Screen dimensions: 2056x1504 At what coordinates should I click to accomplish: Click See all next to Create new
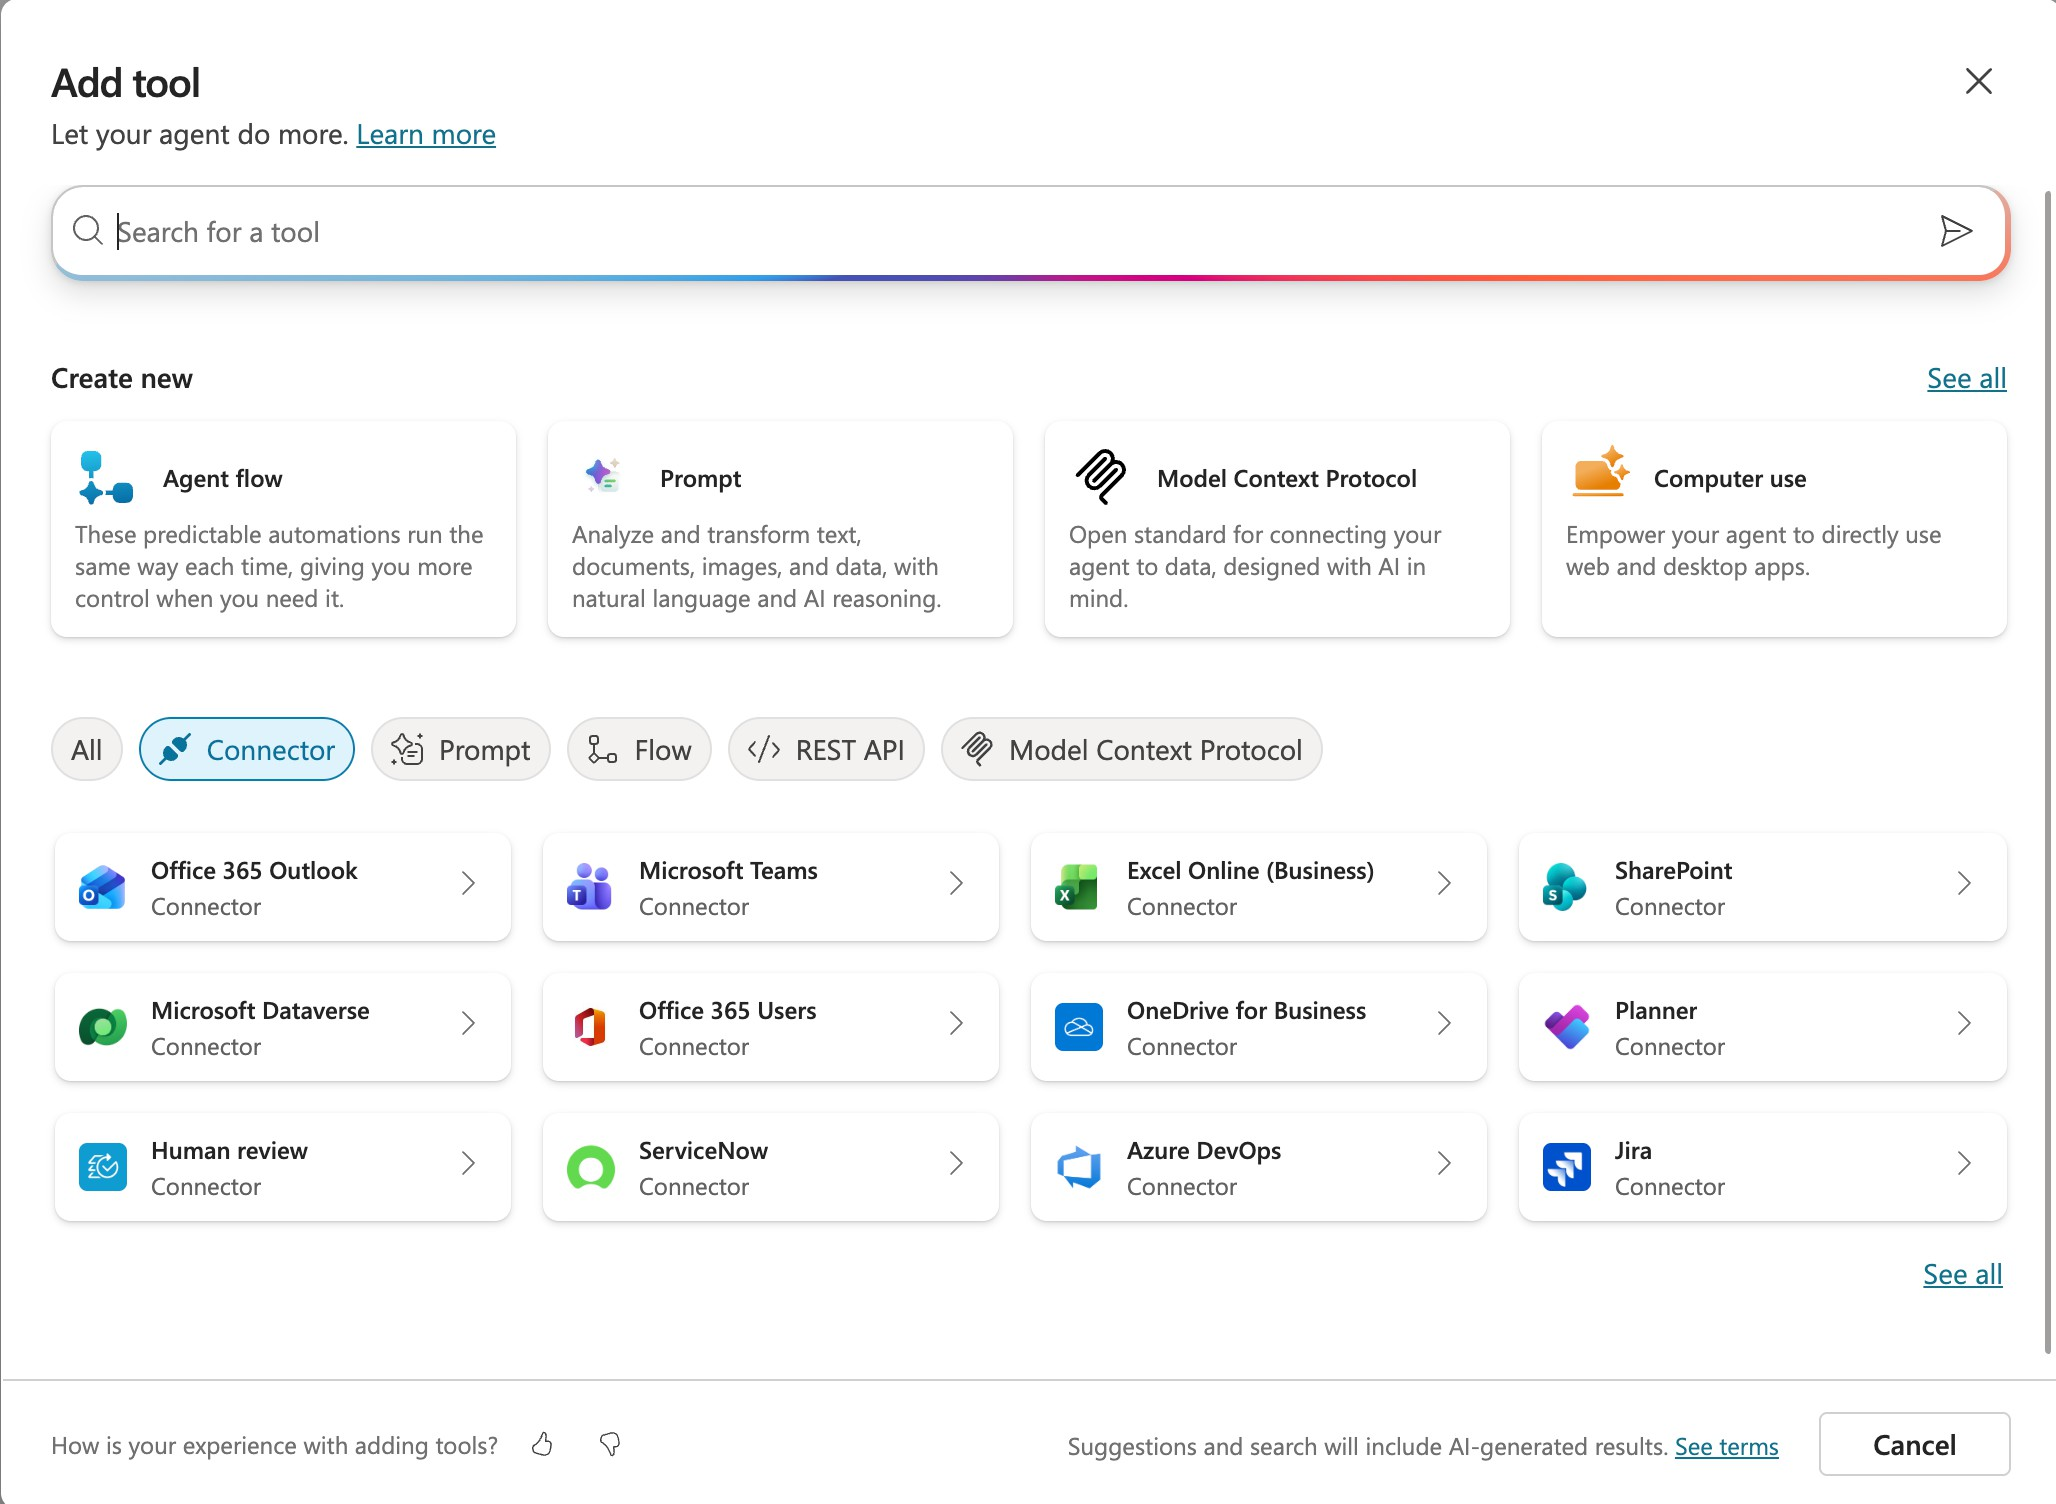pos(1967,378)
